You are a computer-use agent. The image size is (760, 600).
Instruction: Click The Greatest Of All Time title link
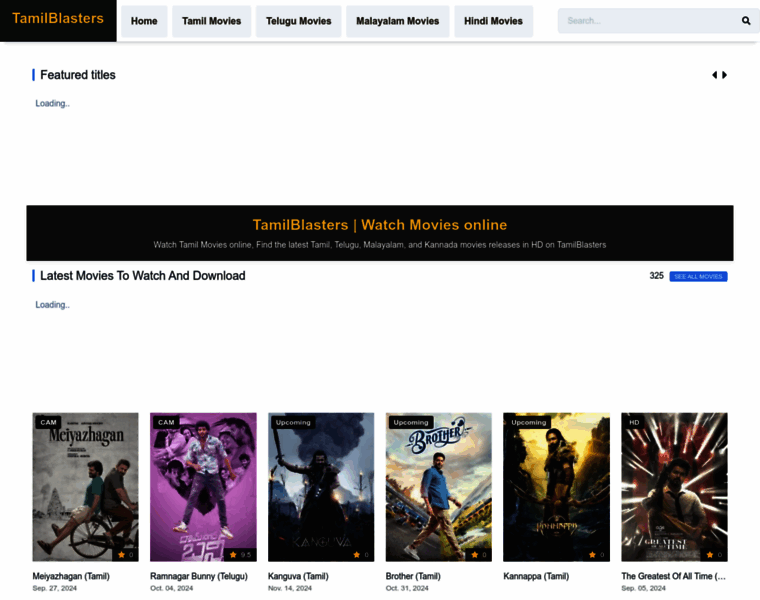(x=674, y=576)
